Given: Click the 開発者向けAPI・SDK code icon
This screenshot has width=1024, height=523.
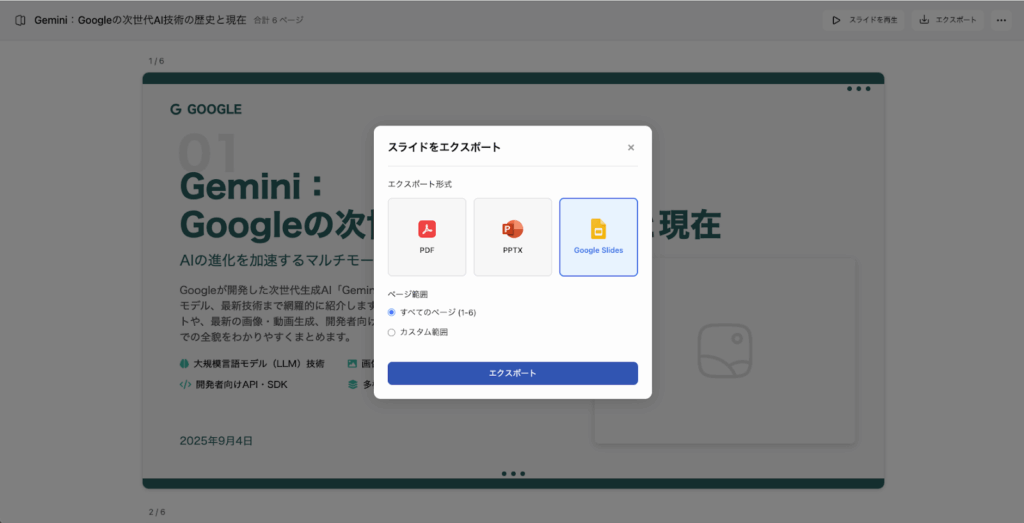Looking at the screenshot, I should (185, 384).
